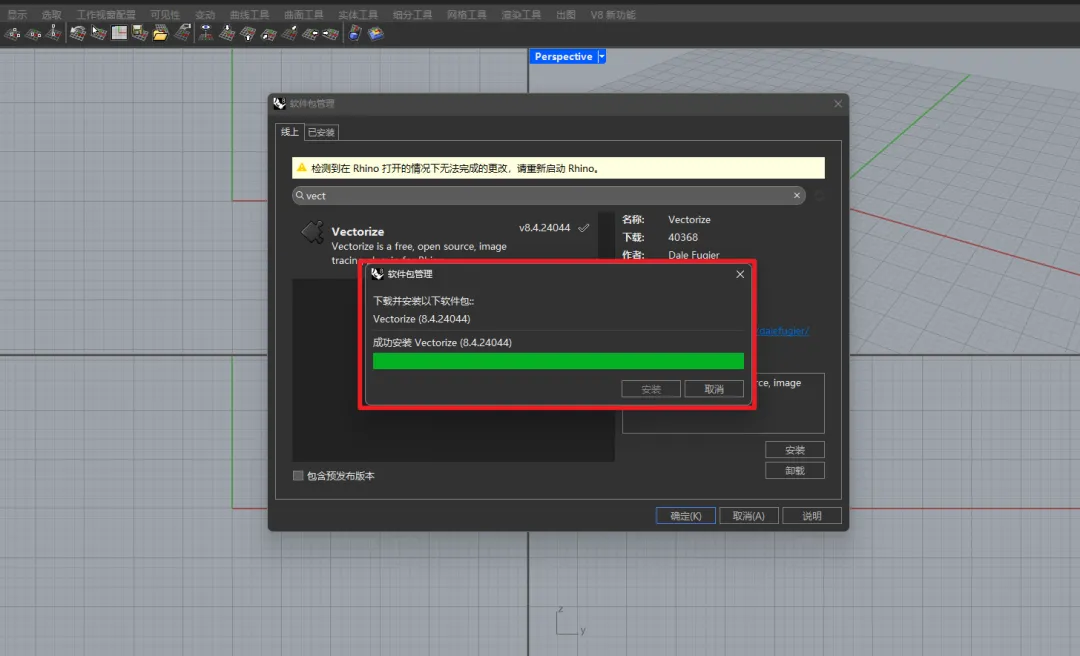Confirm with the 确定(K) button
The image size is (1080, 656).
point(685,515)
